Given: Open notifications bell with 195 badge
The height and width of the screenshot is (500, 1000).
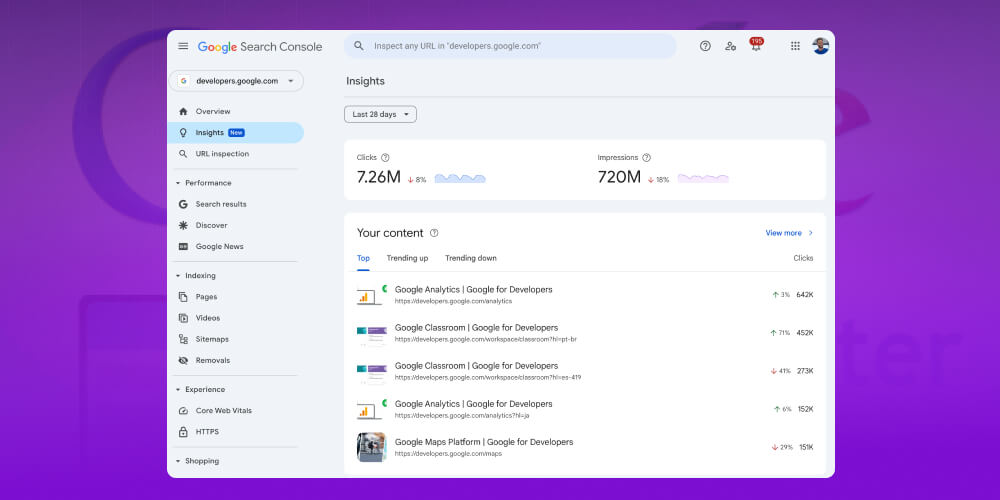Looking at the screenshot, I should coord(756,45).
